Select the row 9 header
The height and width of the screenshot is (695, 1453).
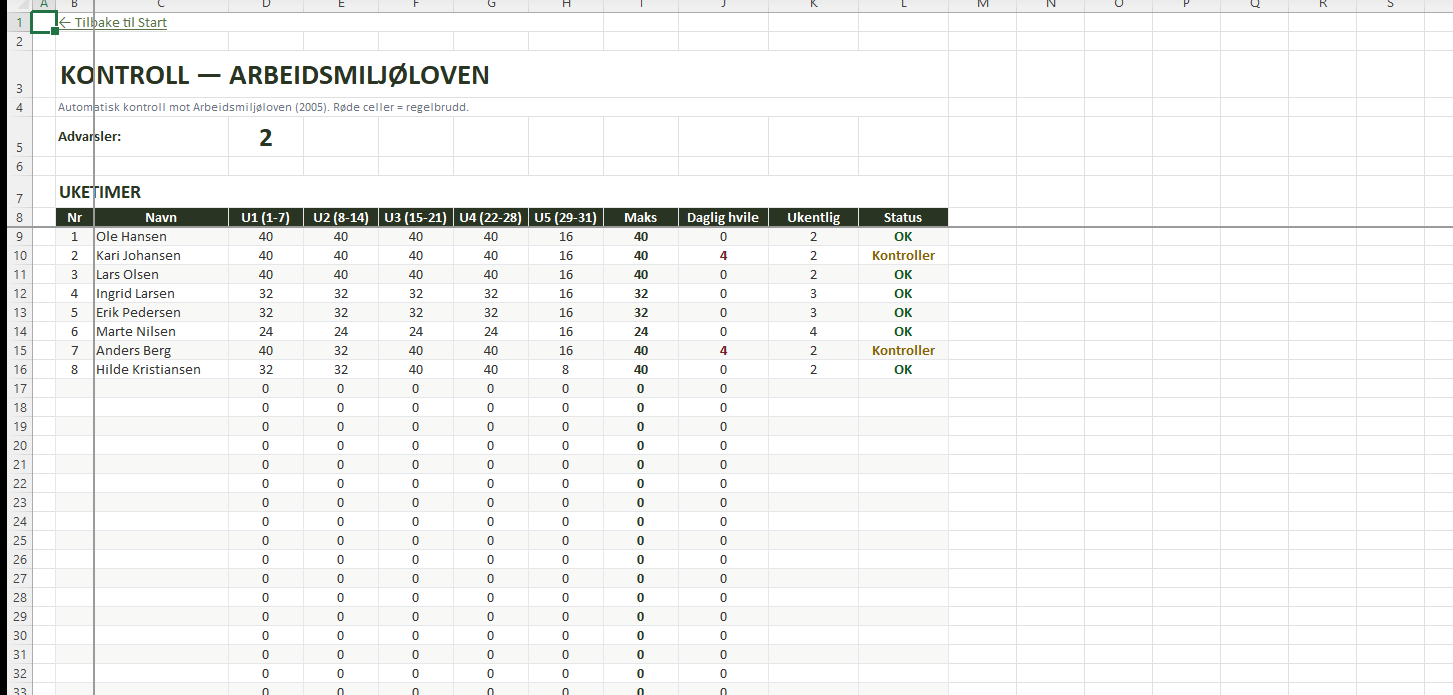[x=19, y=237]
